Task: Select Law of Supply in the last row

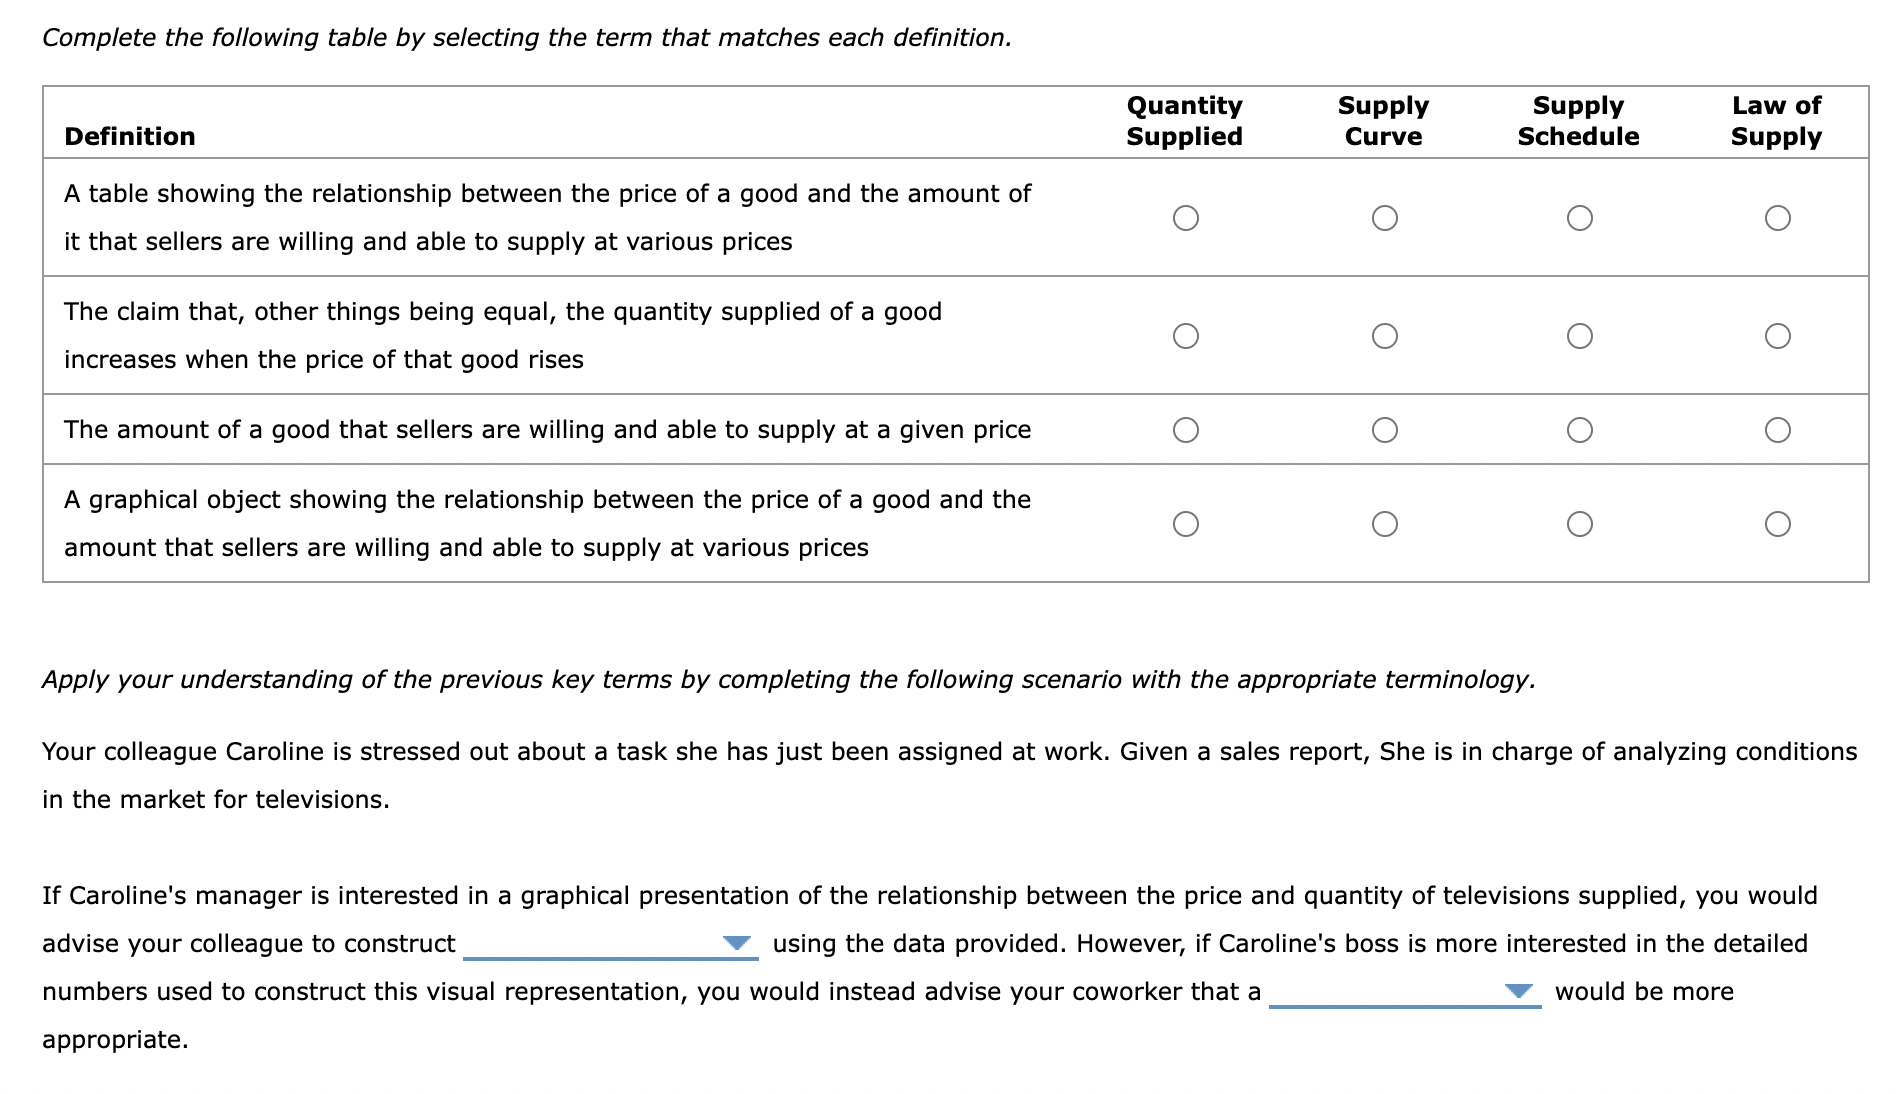Action: click(1777, 522)
